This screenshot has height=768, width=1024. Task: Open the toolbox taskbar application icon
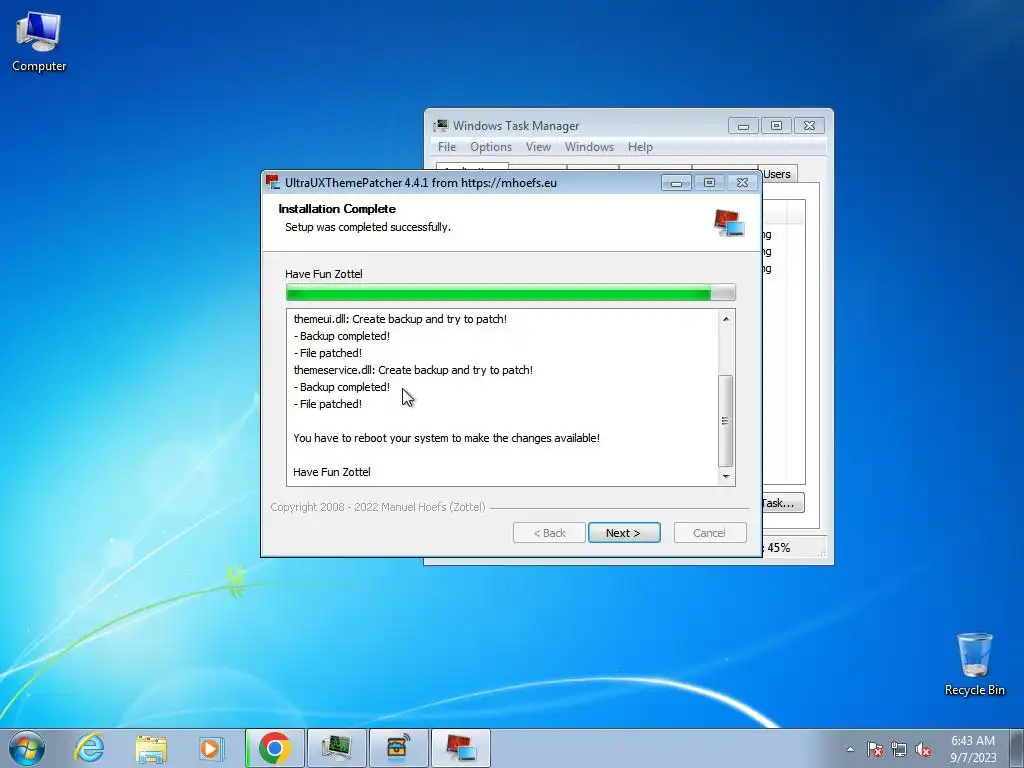(398, 748)
